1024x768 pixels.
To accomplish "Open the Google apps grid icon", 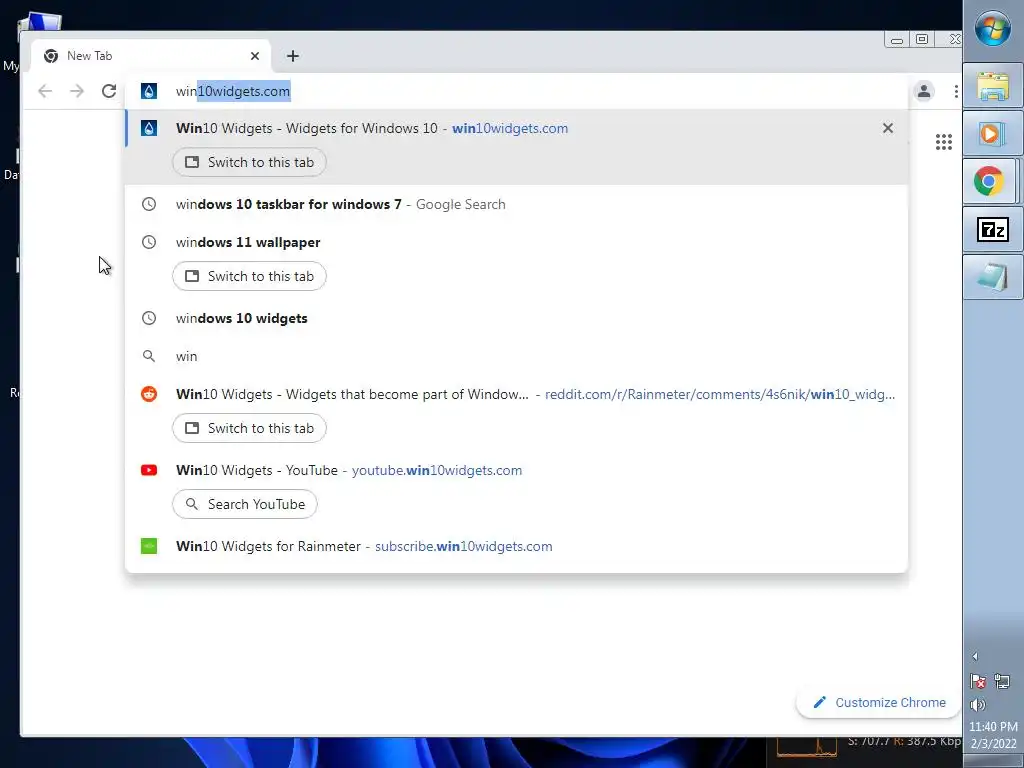I will tap(944, 142).
